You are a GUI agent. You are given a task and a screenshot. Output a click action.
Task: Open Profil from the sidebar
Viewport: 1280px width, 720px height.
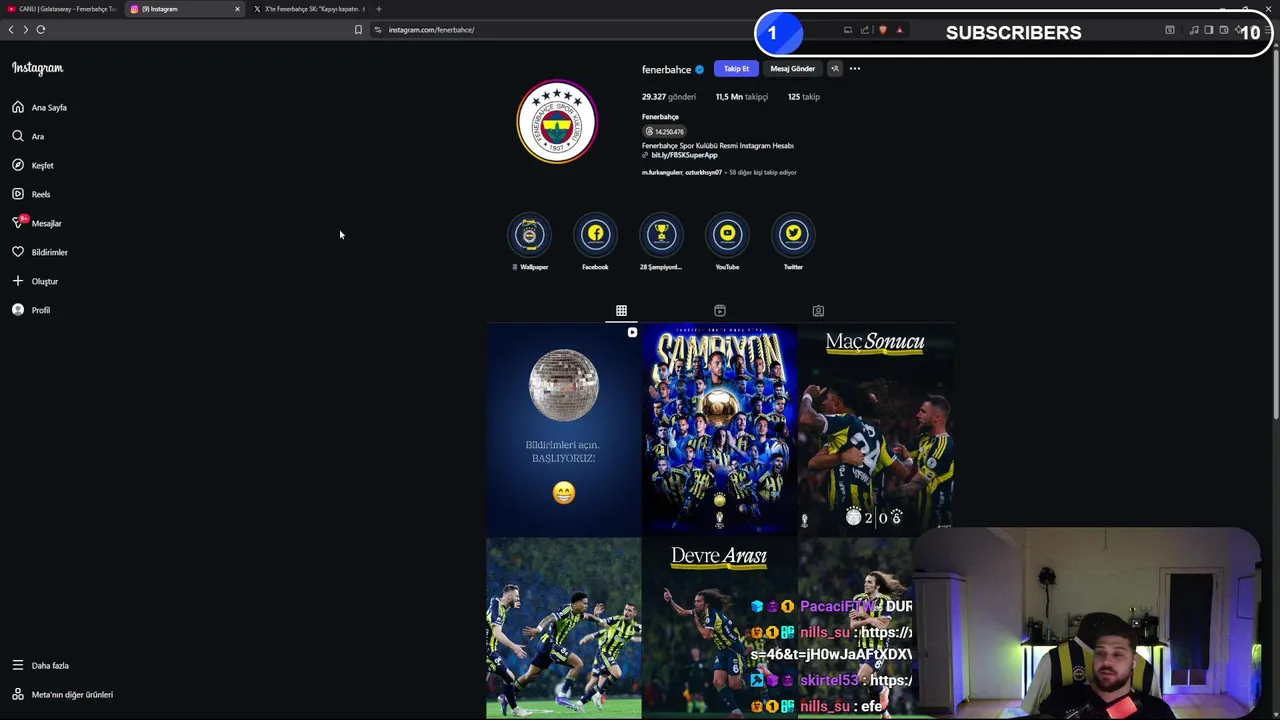point(31,310)
